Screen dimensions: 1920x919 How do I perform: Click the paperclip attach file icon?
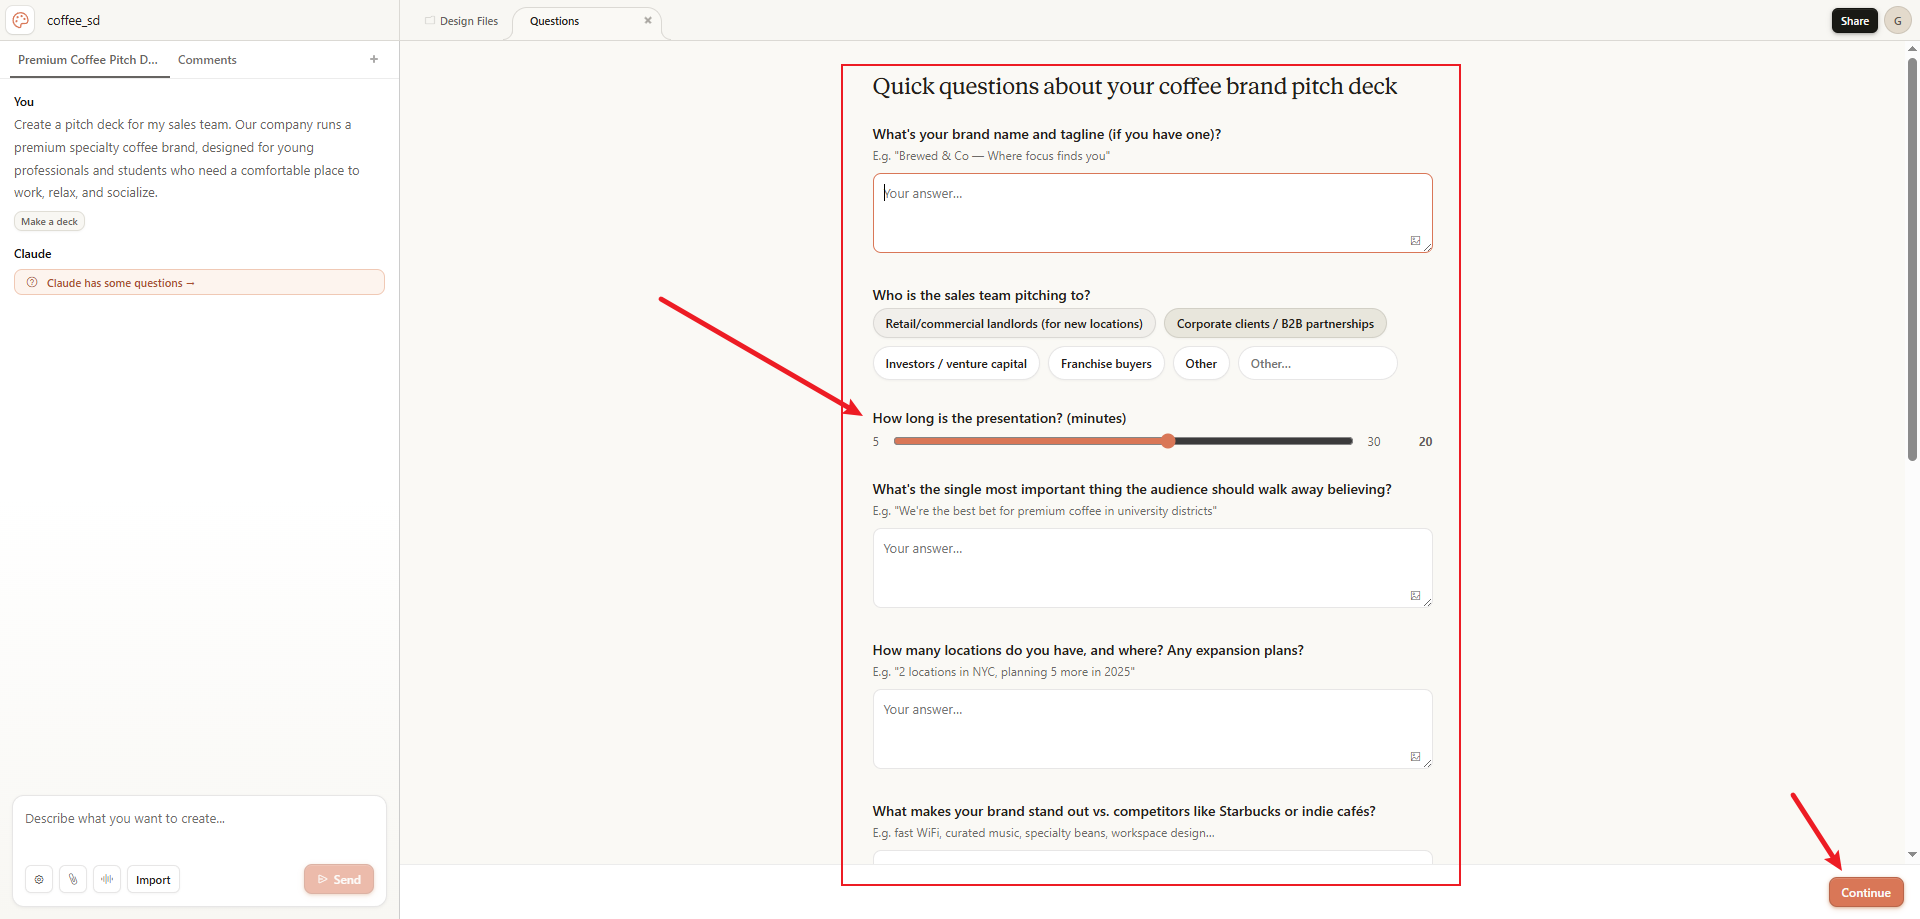coord(73,880)
